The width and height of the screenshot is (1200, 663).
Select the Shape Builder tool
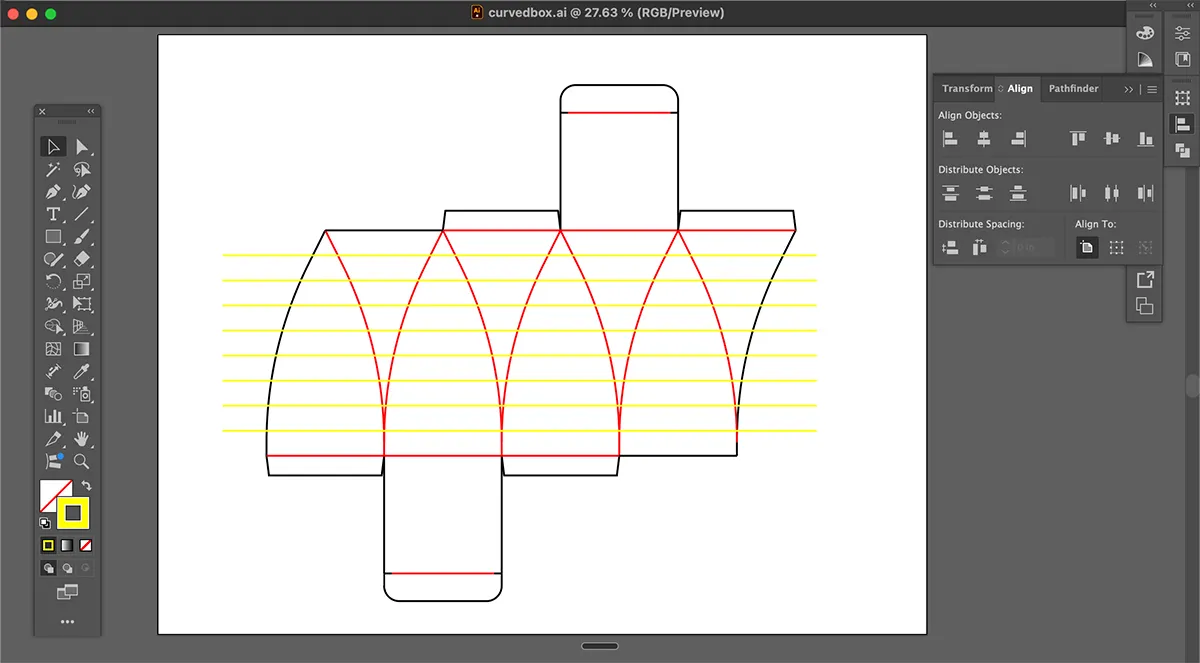(x=54, y=327)
